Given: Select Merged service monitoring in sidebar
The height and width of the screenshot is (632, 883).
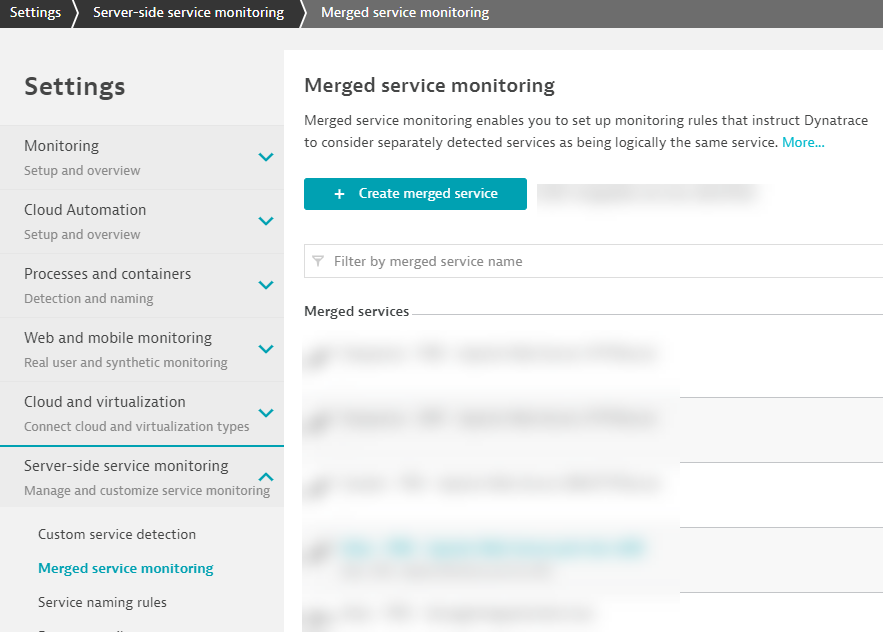Looking at the screenshot, I should [126, 568].
